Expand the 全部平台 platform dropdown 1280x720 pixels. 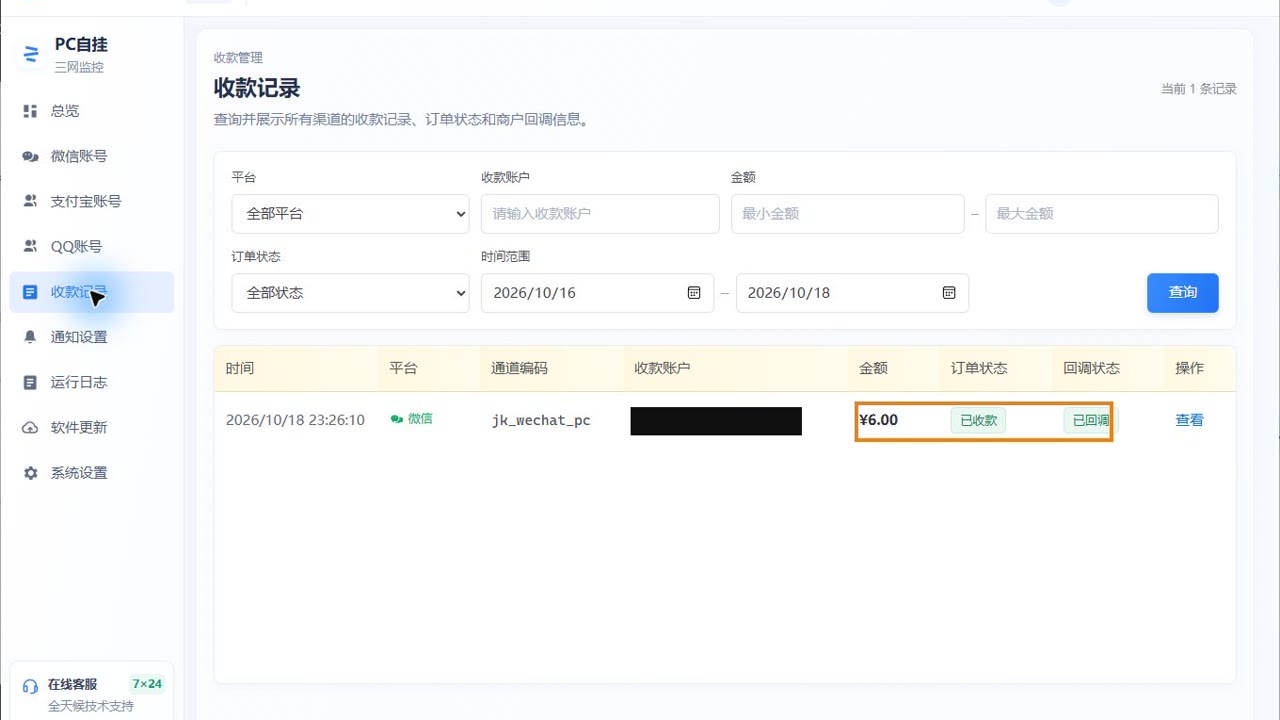click(x=350, y=213)
